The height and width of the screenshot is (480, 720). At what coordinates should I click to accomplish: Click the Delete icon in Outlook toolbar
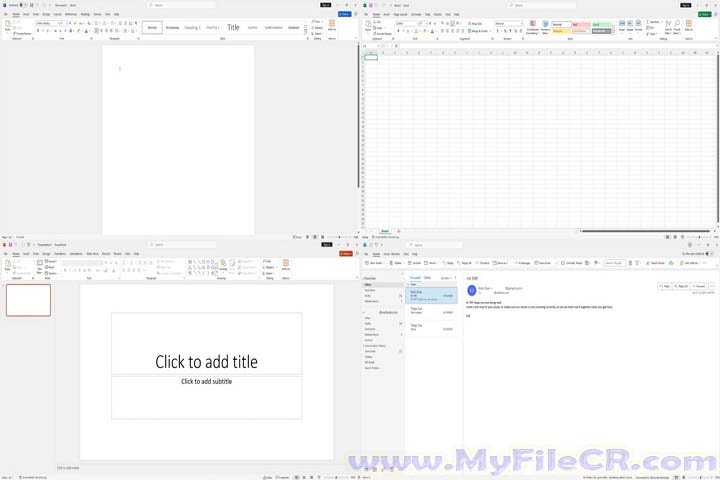point(395,263)
